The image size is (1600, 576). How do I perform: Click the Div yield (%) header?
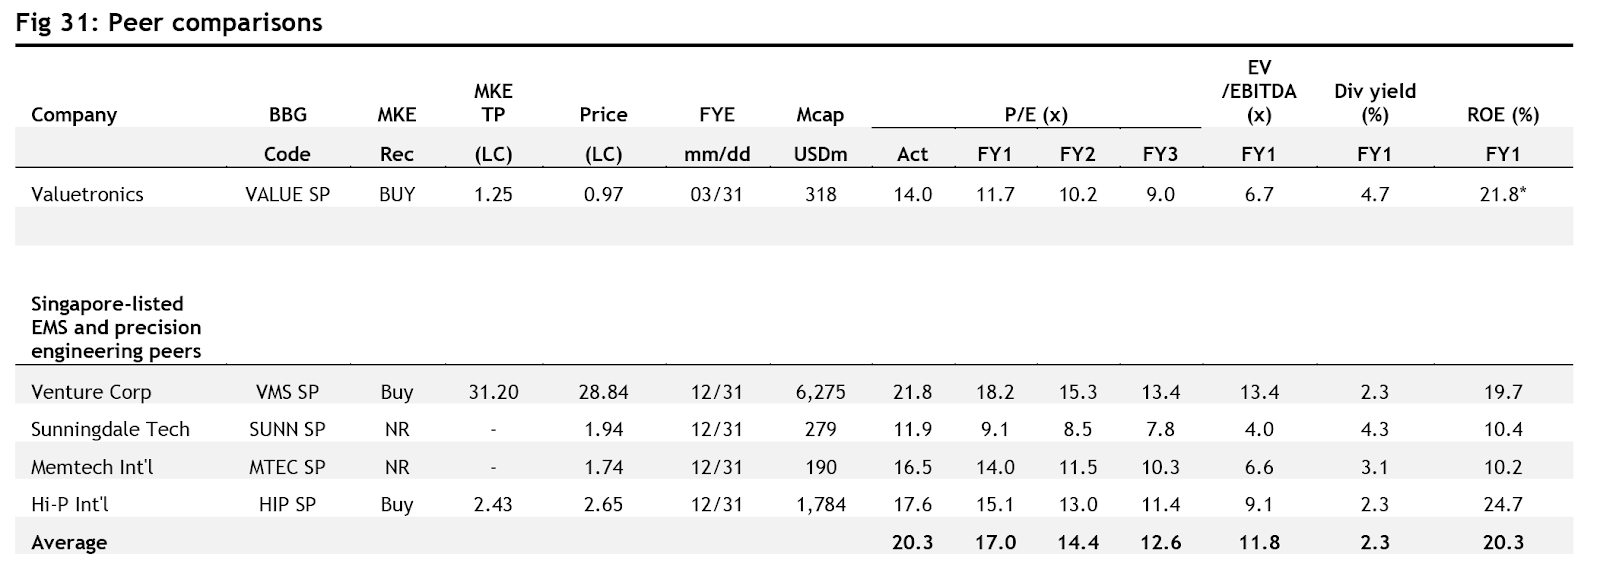tap(1375, 102)
